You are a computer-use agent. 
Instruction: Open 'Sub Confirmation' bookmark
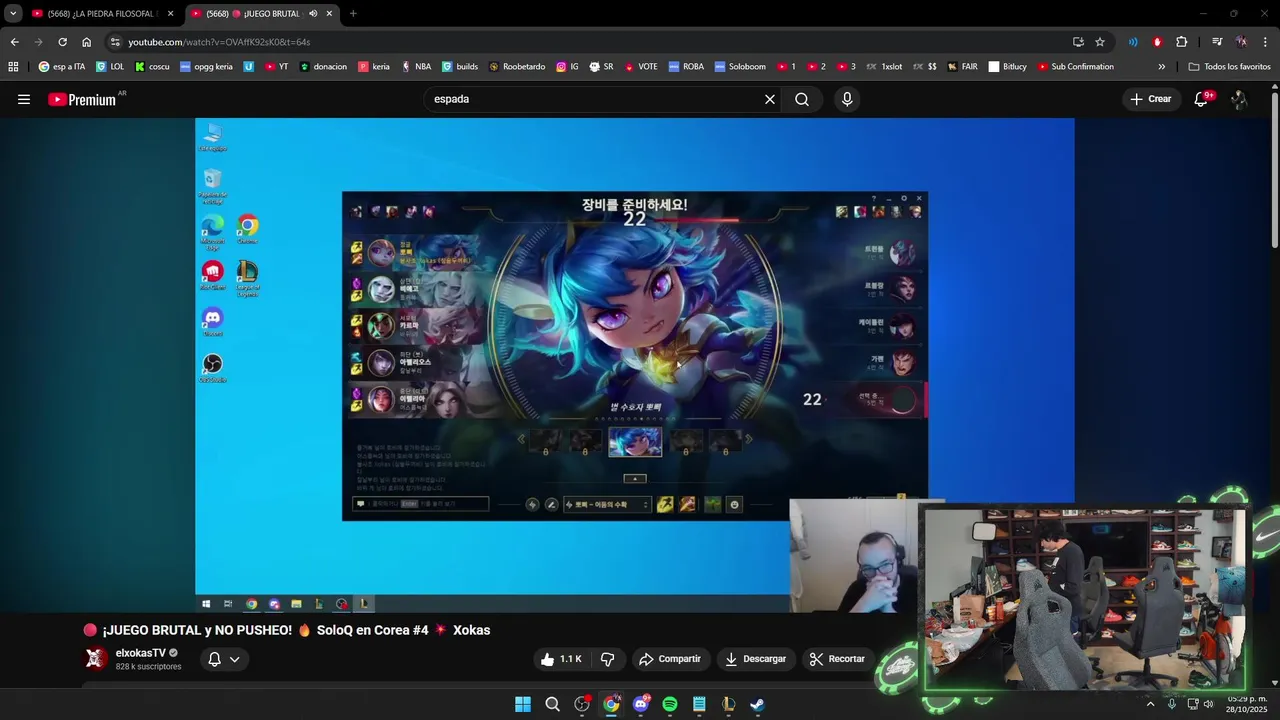[x=1075, y=67]
